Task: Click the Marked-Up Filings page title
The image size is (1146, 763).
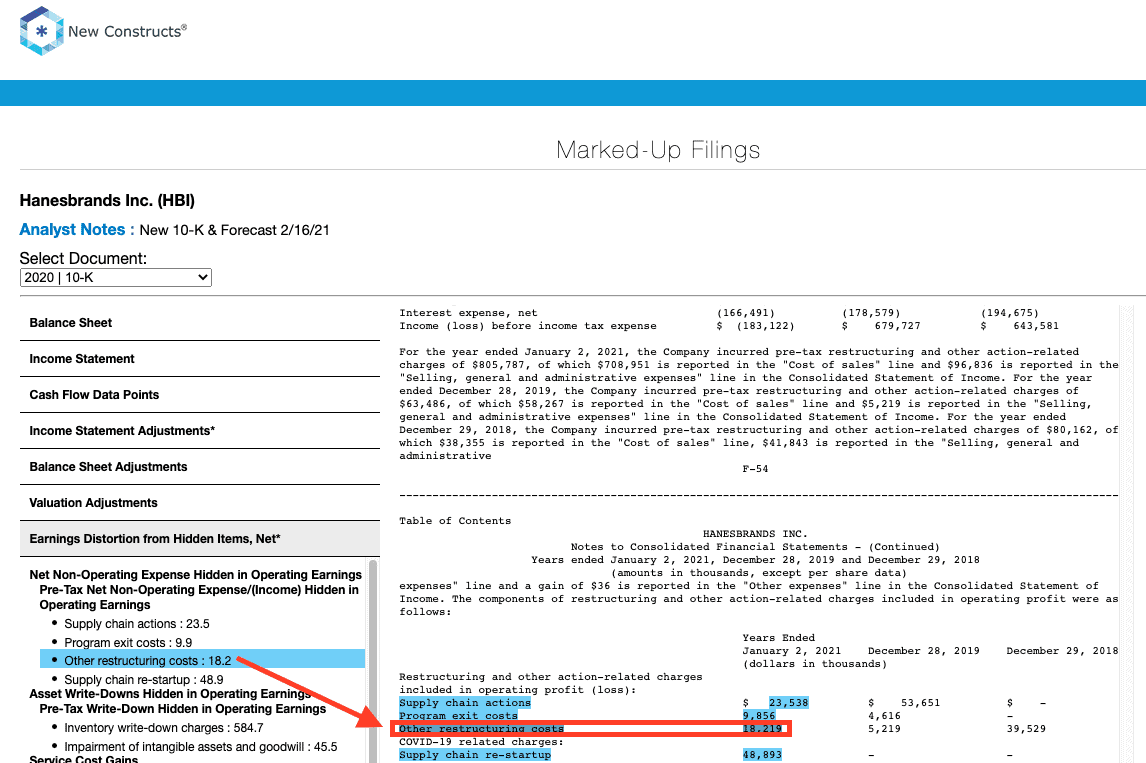Action: 658,150
